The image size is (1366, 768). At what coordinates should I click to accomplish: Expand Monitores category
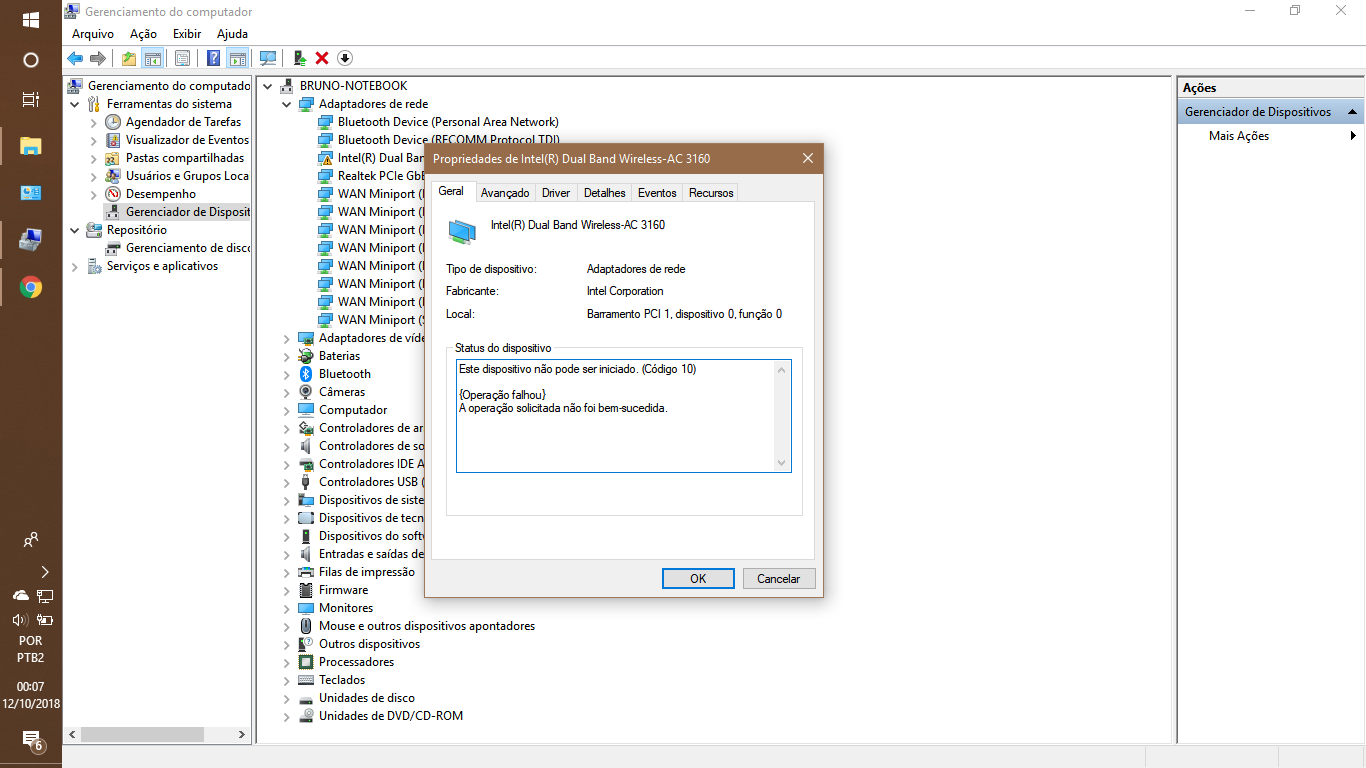[287, 608]
